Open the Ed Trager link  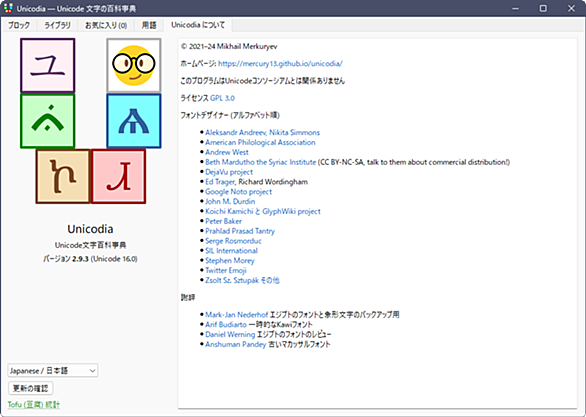click(x=220, y=182)
